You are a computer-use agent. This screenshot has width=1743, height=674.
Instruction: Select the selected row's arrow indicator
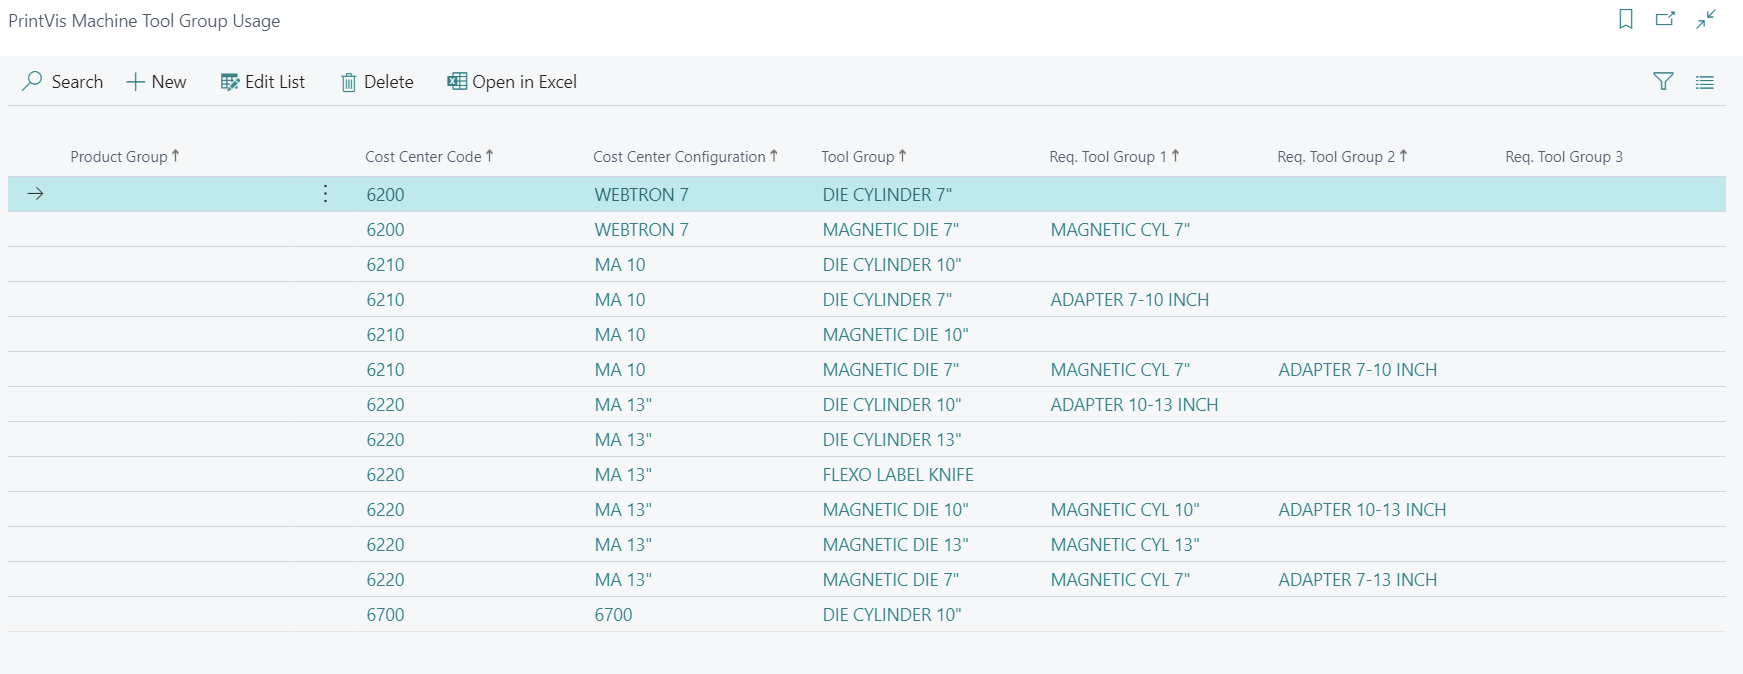tap(35, 194)
